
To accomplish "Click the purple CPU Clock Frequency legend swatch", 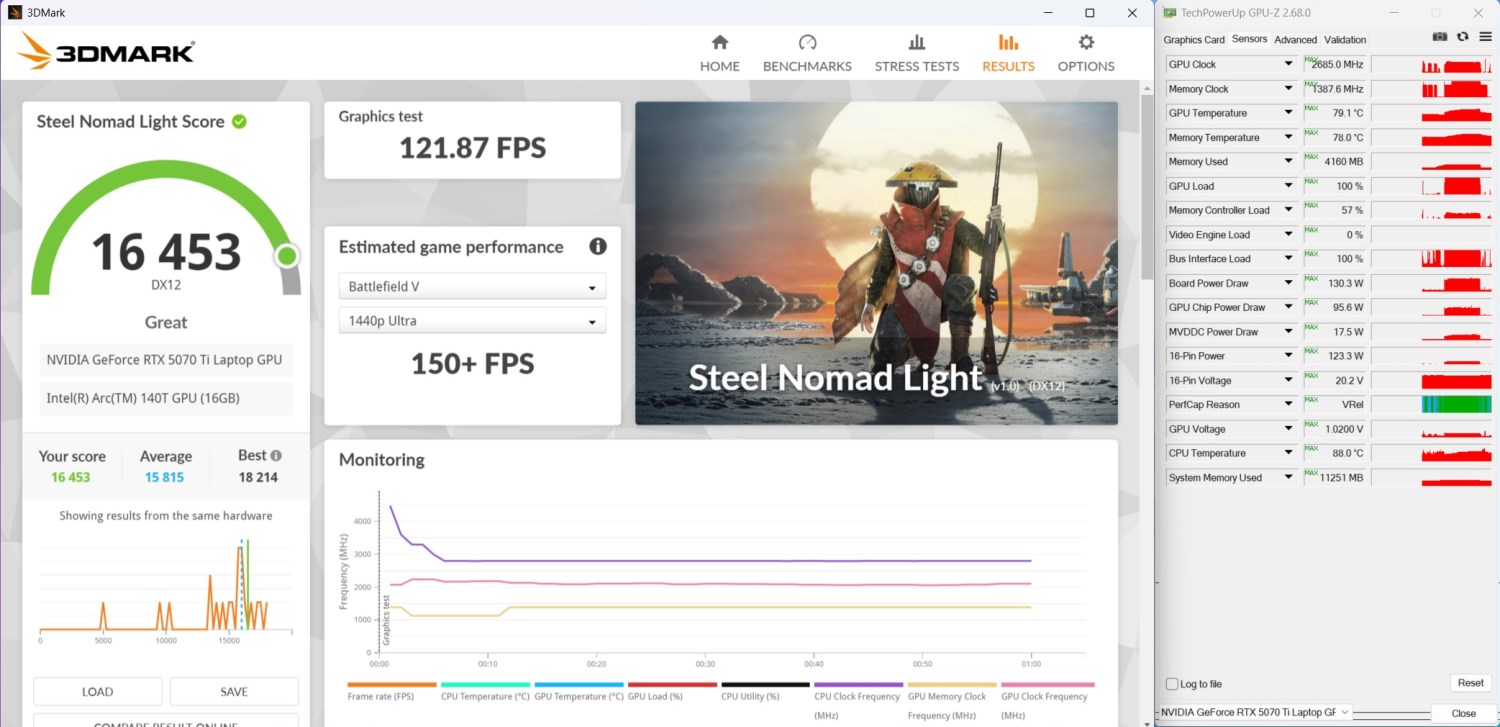I will (x=858, y=685).
